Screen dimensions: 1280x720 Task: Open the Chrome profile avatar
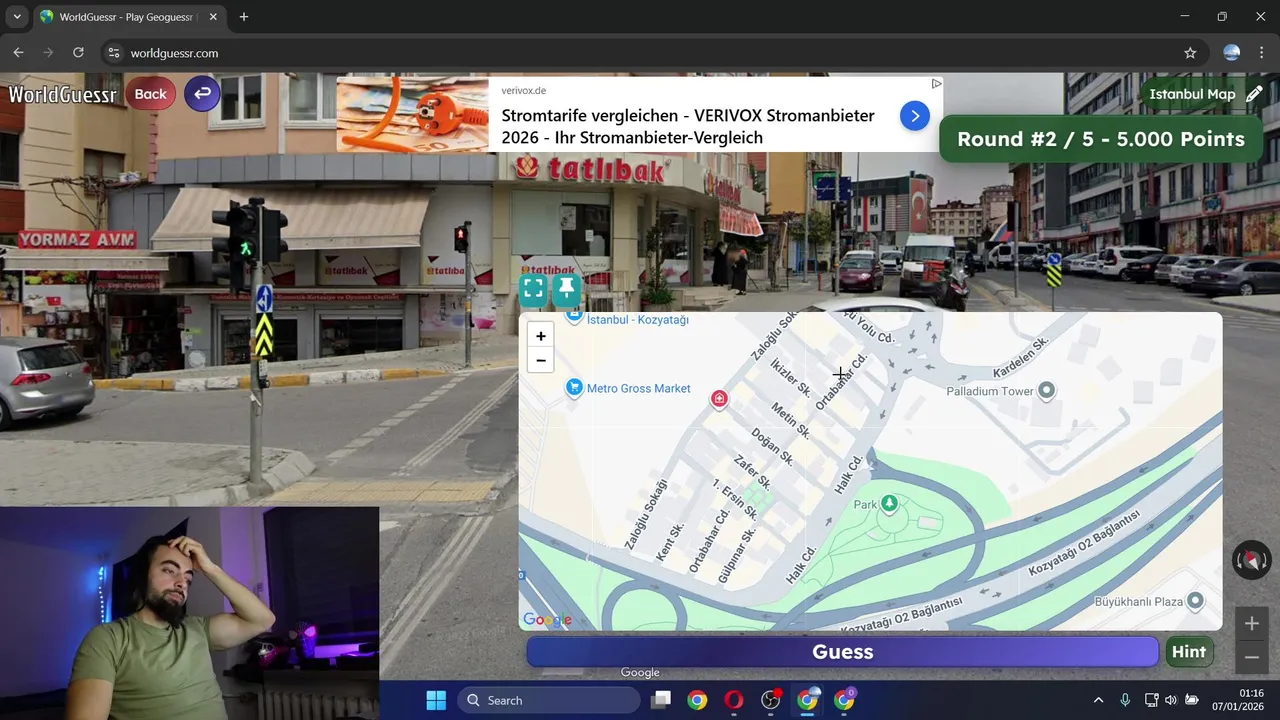(x=1232, y=53)
